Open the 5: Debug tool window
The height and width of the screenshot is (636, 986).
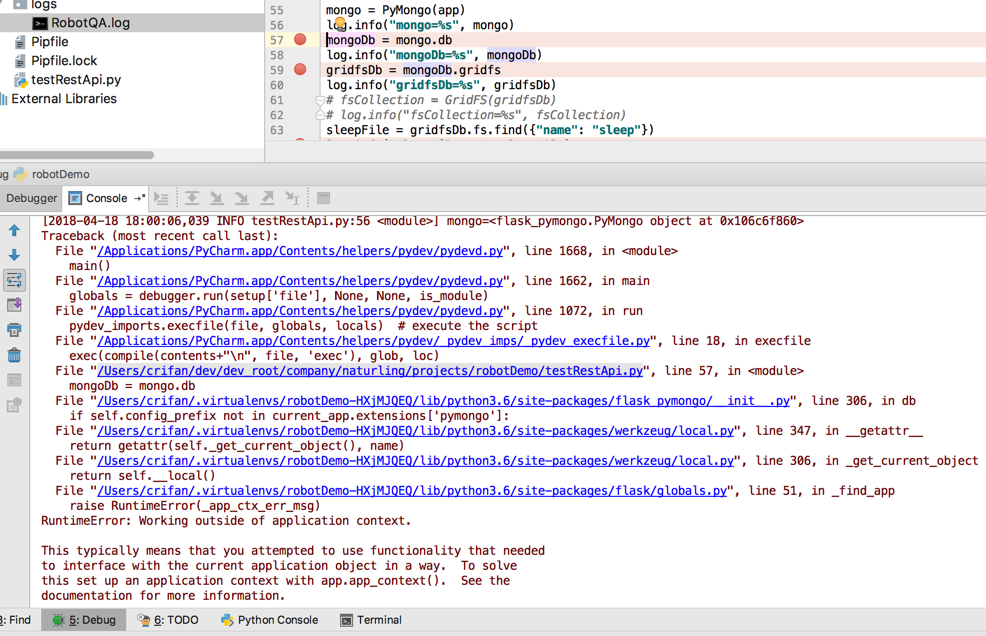click(x=84, y=620)
